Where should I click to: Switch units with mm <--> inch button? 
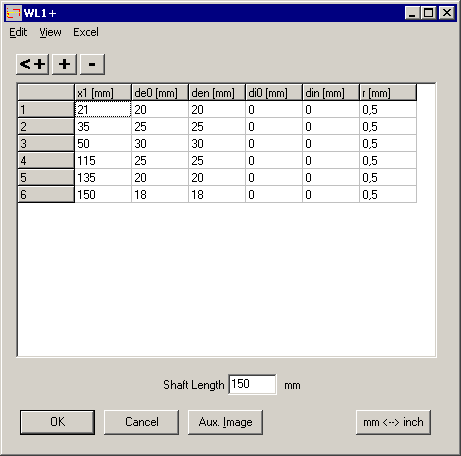click(393, 422)
